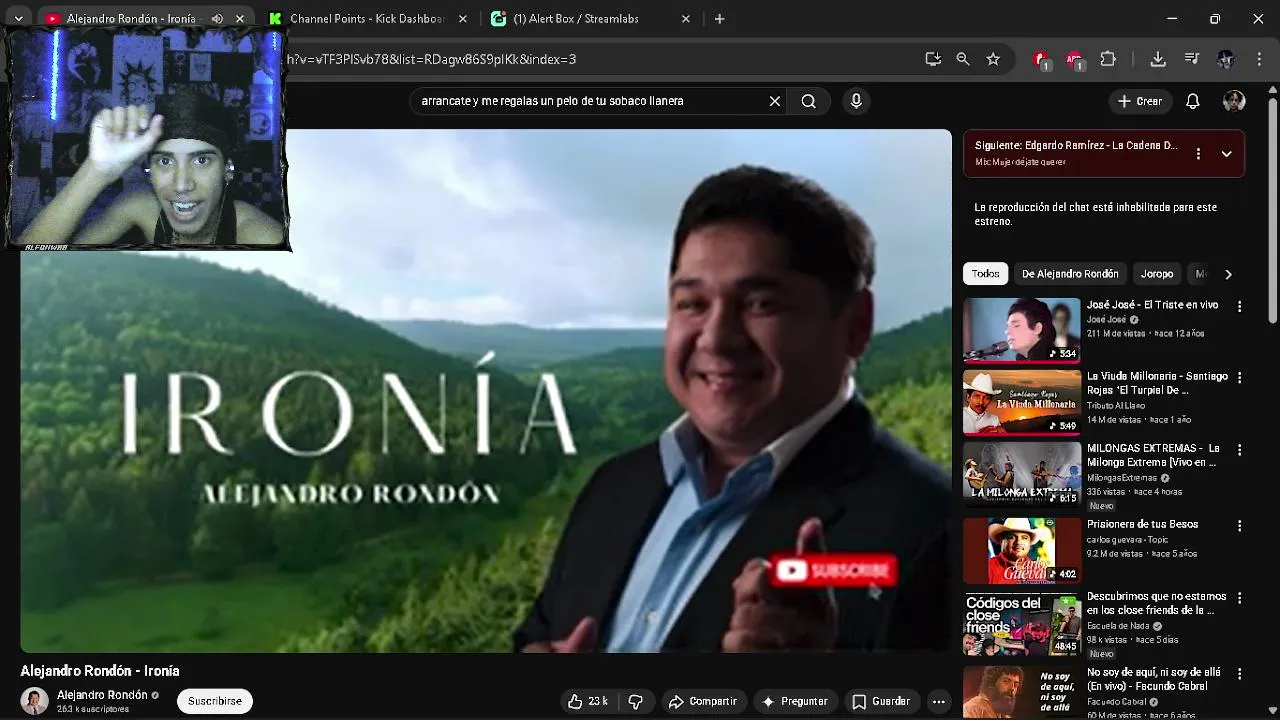Click the first red extension icon in toolbar
1280x720 pixels.
1041,60
